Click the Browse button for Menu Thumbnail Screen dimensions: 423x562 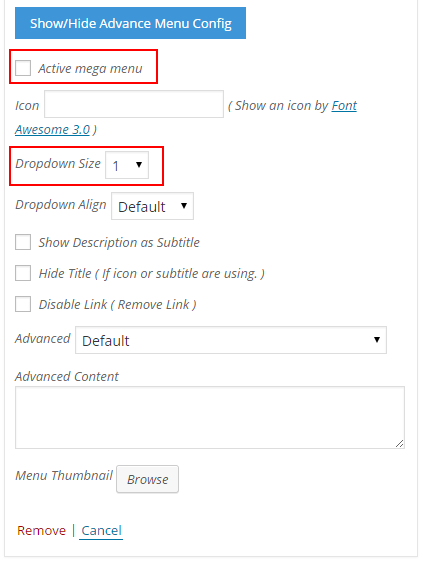[x=147, y=479]
